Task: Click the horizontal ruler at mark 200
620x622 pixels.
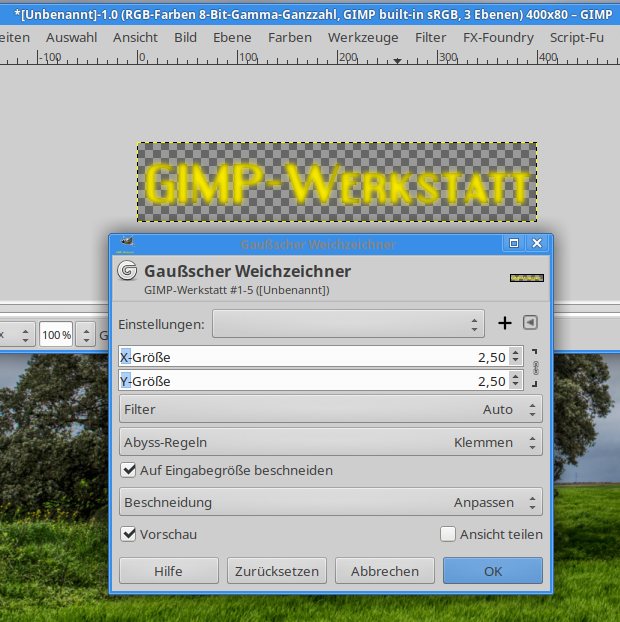Action: click(x=338, y=58)
